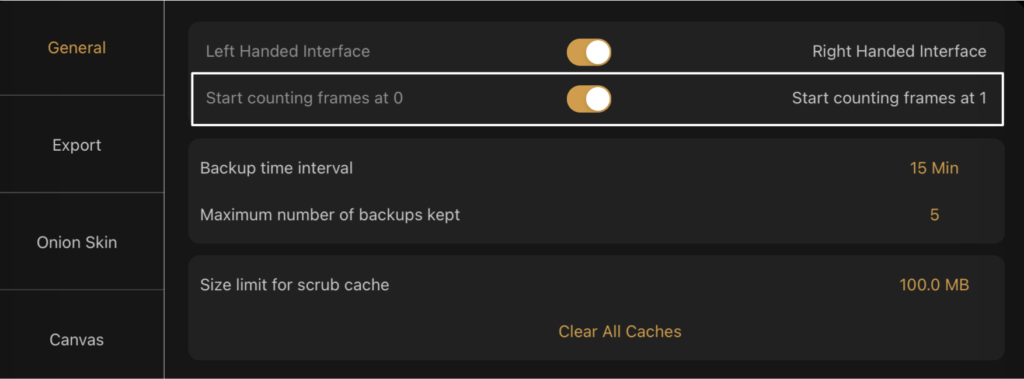Select the Backup time interval row label
Viewport: 1024px width, 379px height.
[276, 168]
